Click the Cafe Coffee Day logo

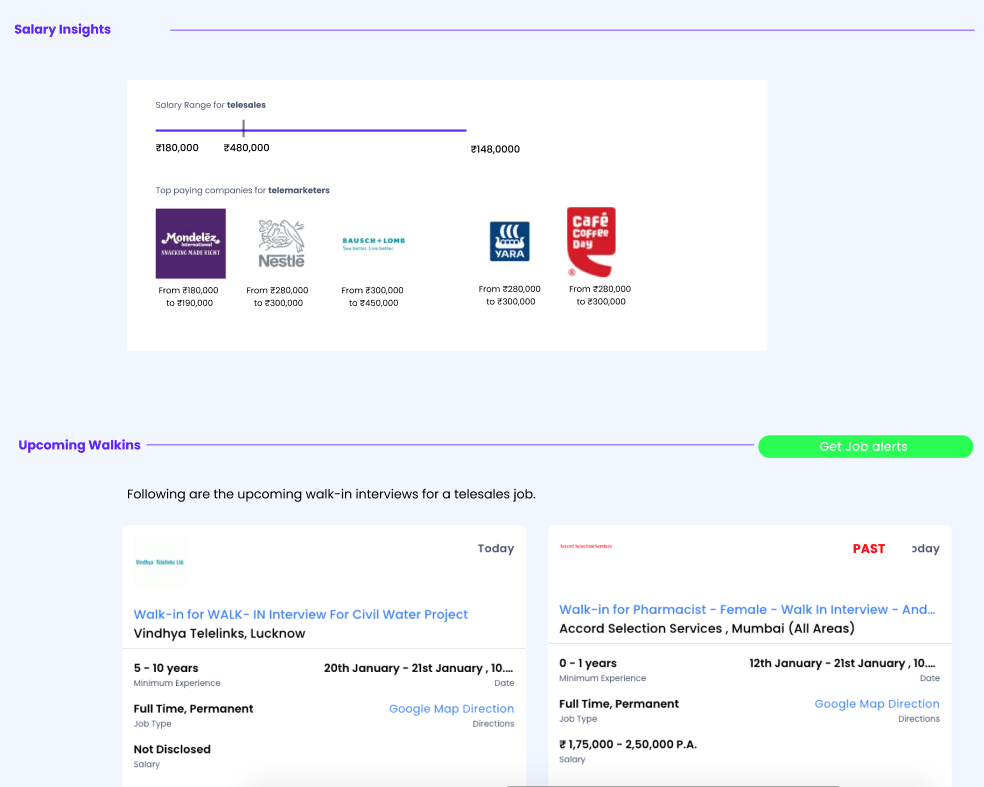click(x=591, y=242)
